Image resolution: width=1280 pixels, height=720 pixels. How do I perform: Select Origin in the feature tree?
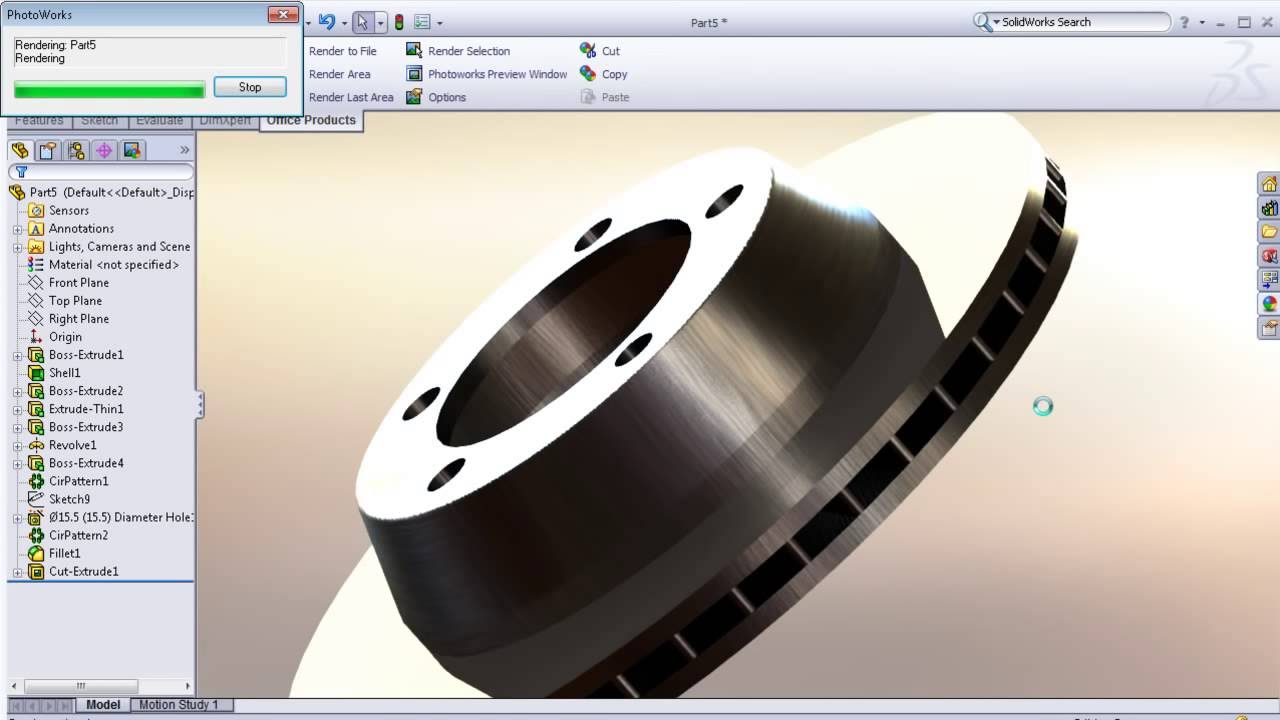(x=65, y=337)
